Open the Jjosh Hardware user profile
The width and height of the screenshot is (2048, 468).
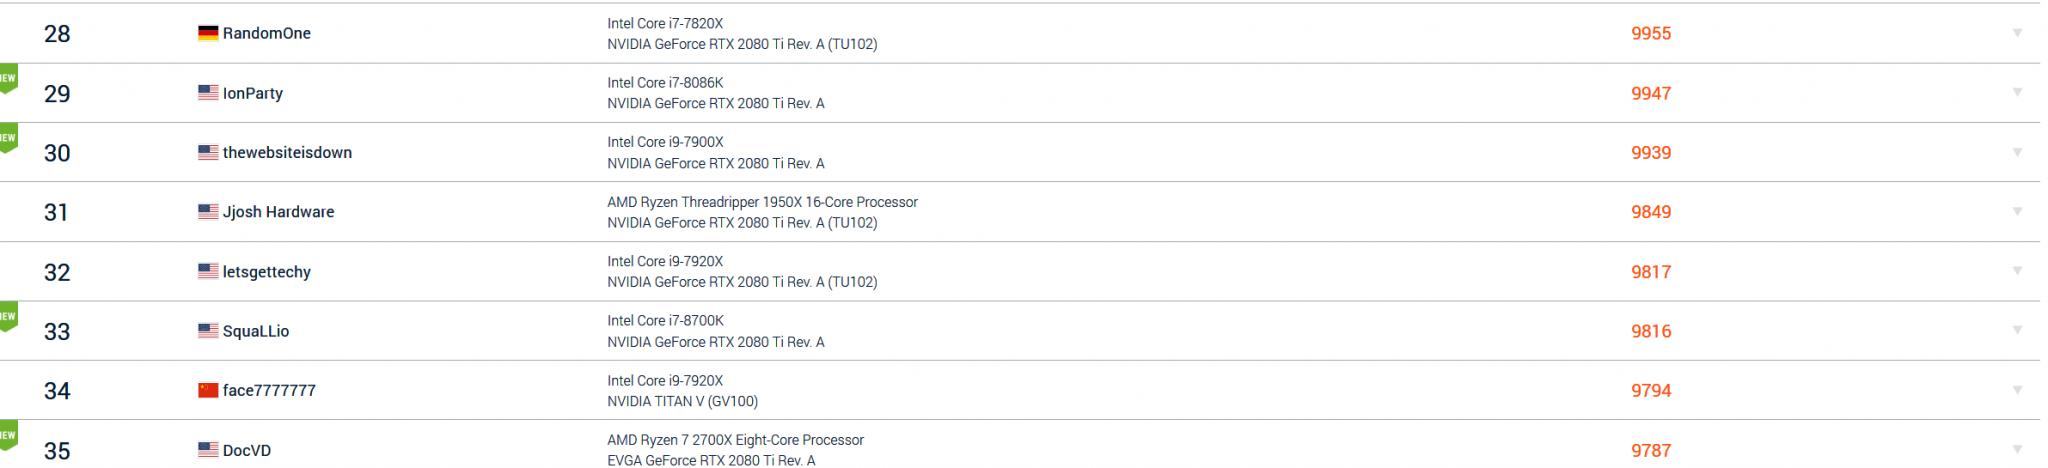click(278, 212)
